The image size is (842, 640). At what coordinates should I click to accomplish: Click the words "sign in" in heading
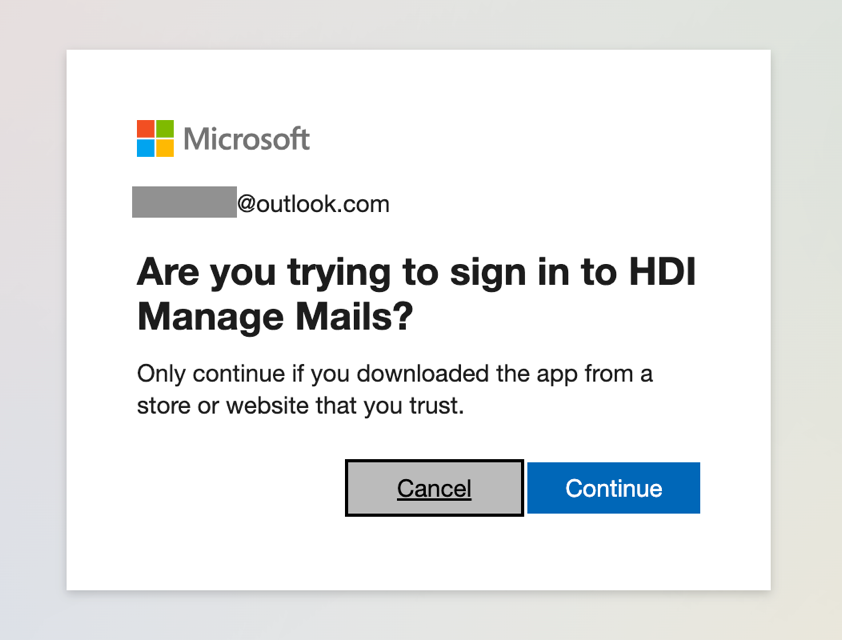510,273
